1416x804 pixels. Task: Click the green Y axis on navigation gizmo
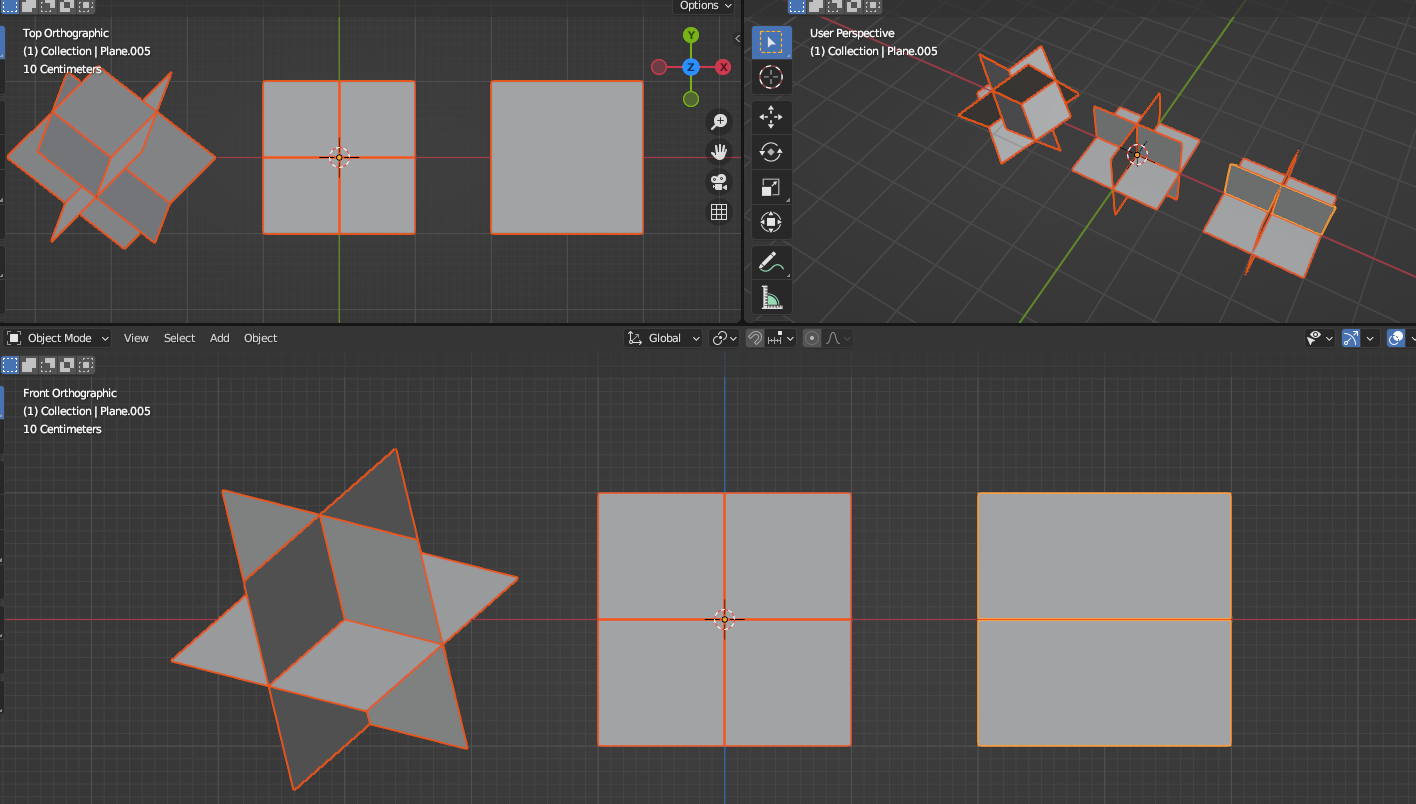691,36
